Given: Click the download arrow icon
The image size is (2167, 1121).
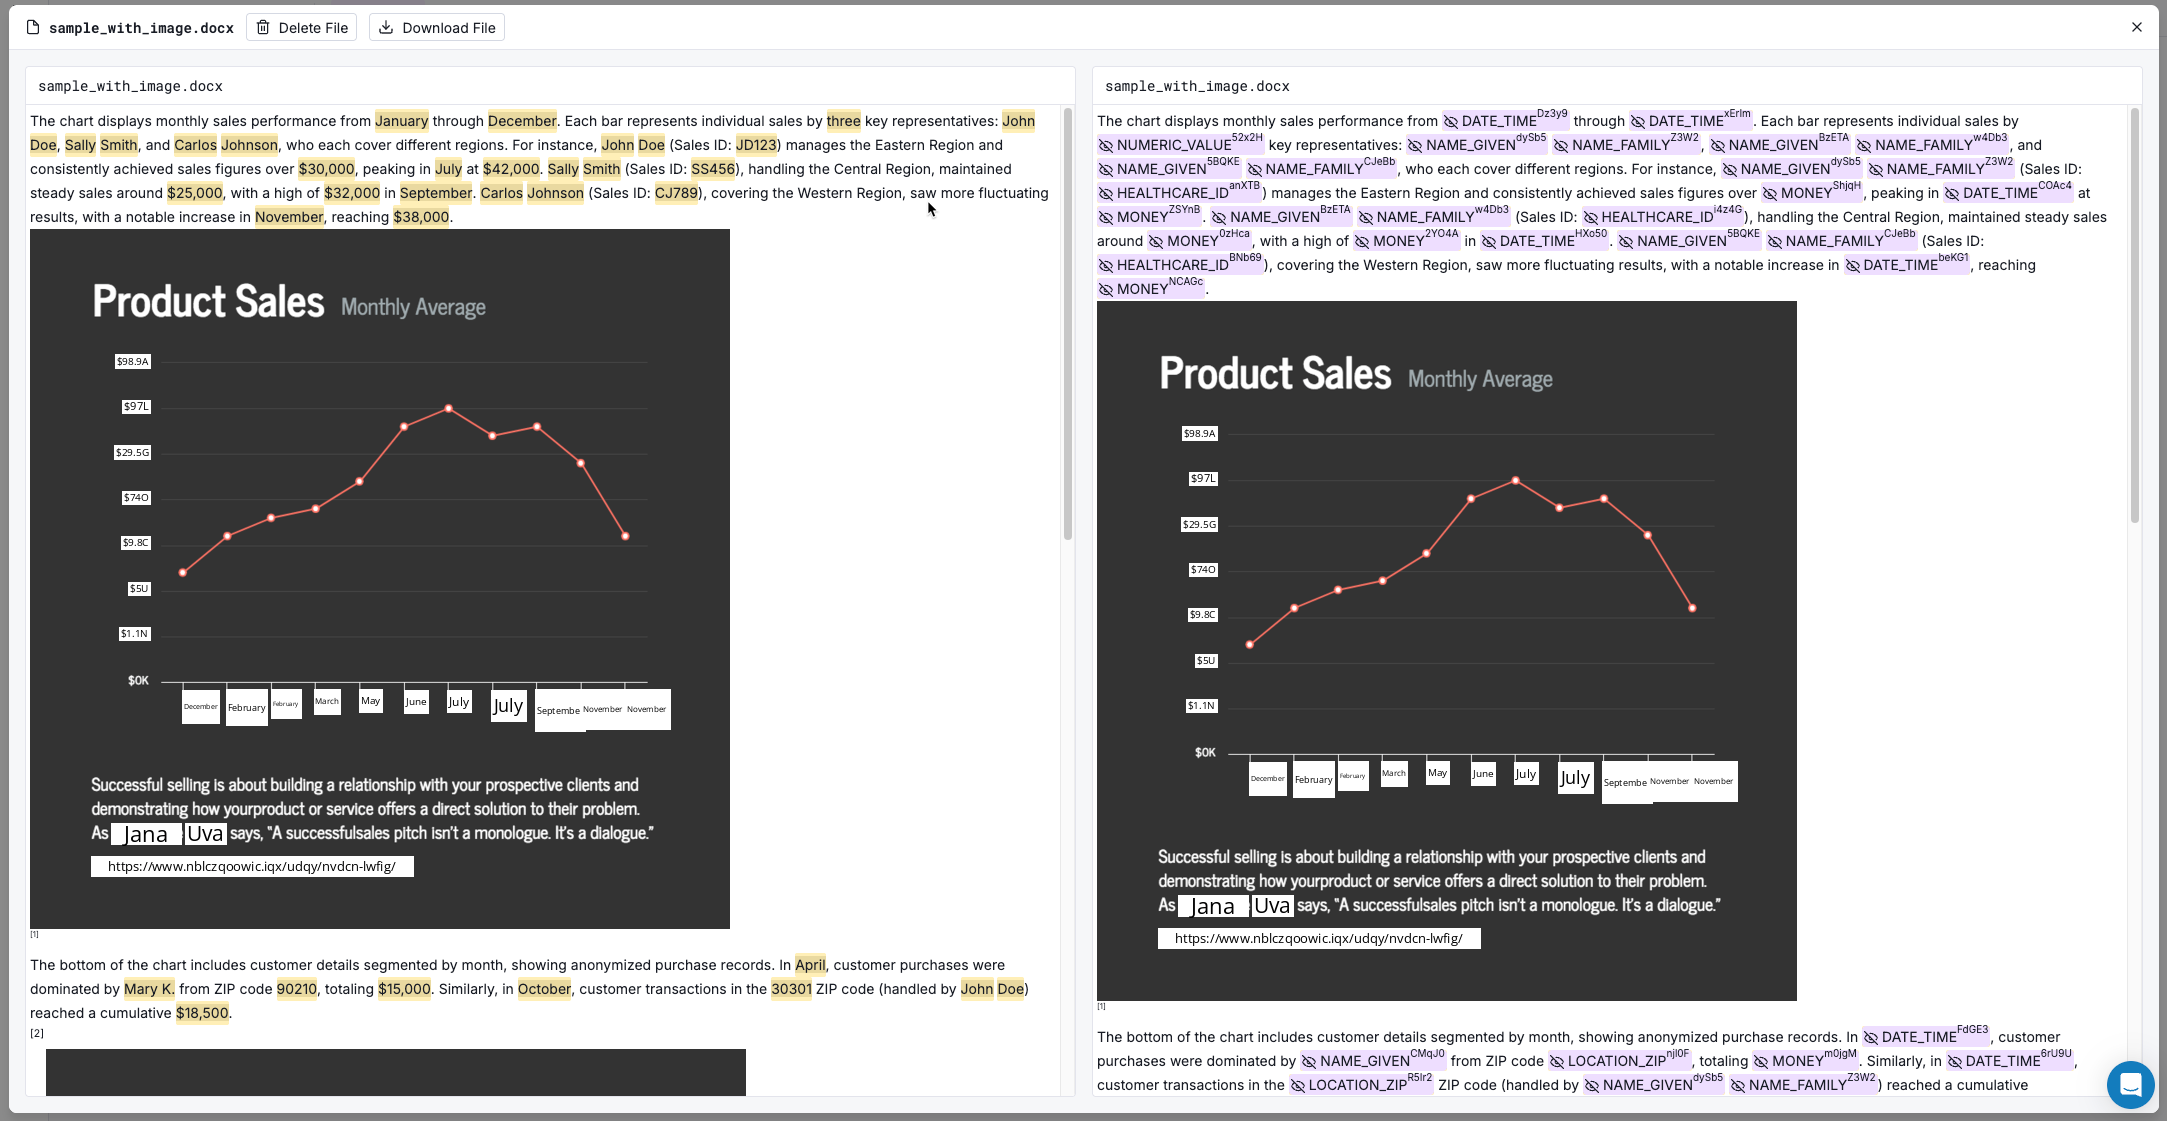Looking at the screenshot, I should point(386,28).
